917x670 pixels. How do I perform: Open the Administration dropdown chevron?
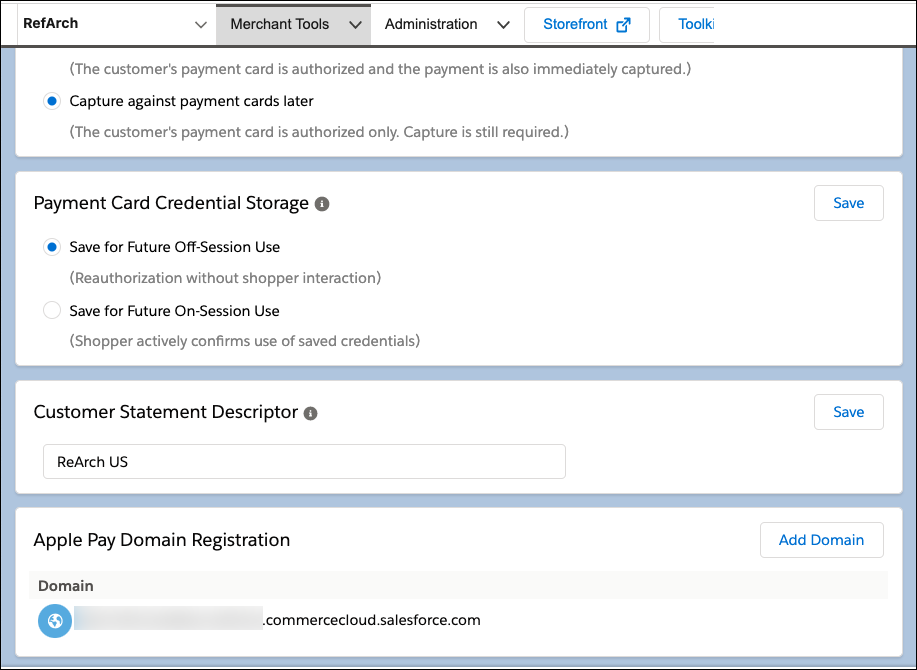[x=503, y=24]
